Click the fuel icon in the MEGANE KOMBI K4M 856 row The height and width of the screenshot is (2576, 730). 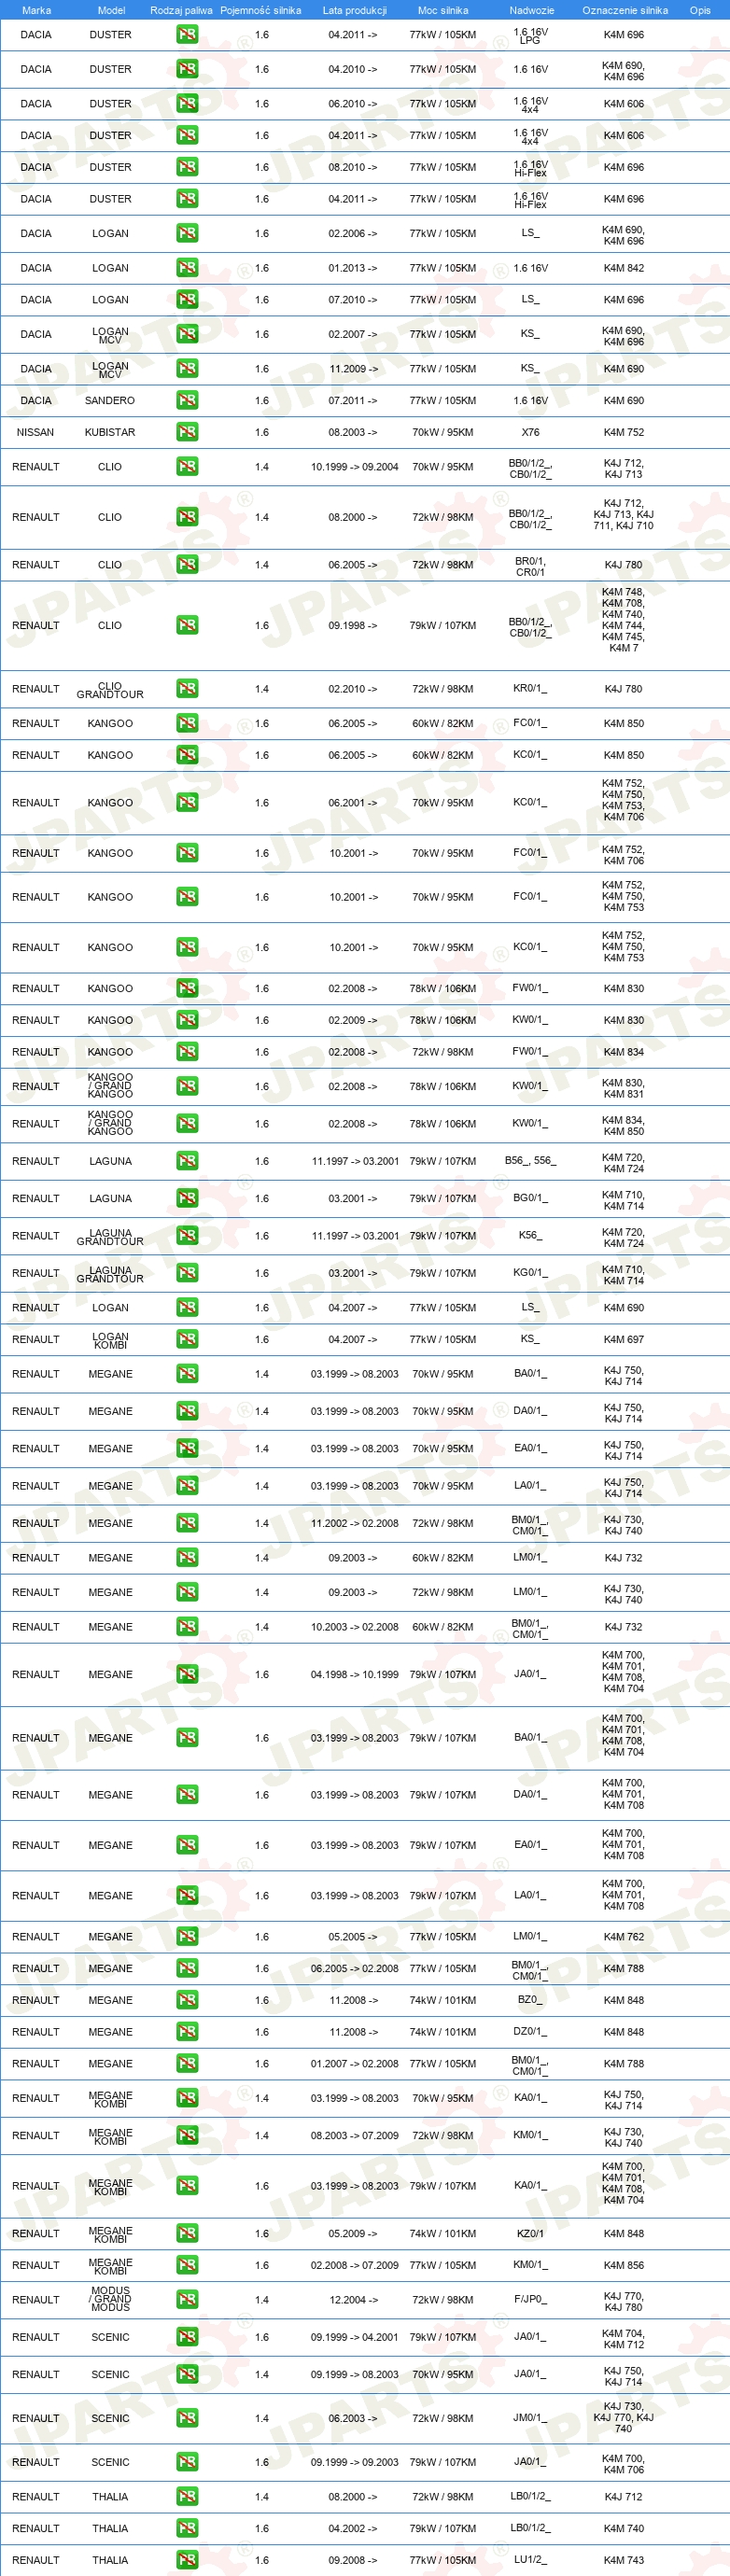tap(187, 2266)
